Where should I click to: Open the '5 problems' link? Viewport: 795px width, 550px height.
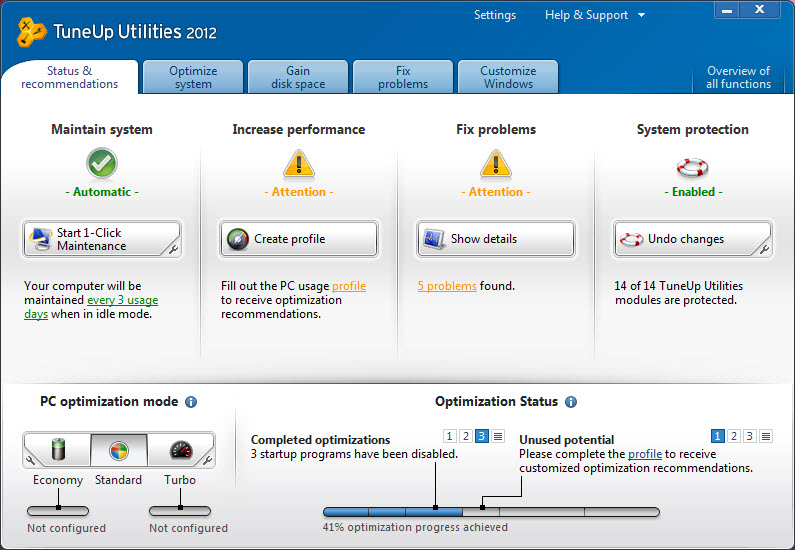(x=447, y=286)
